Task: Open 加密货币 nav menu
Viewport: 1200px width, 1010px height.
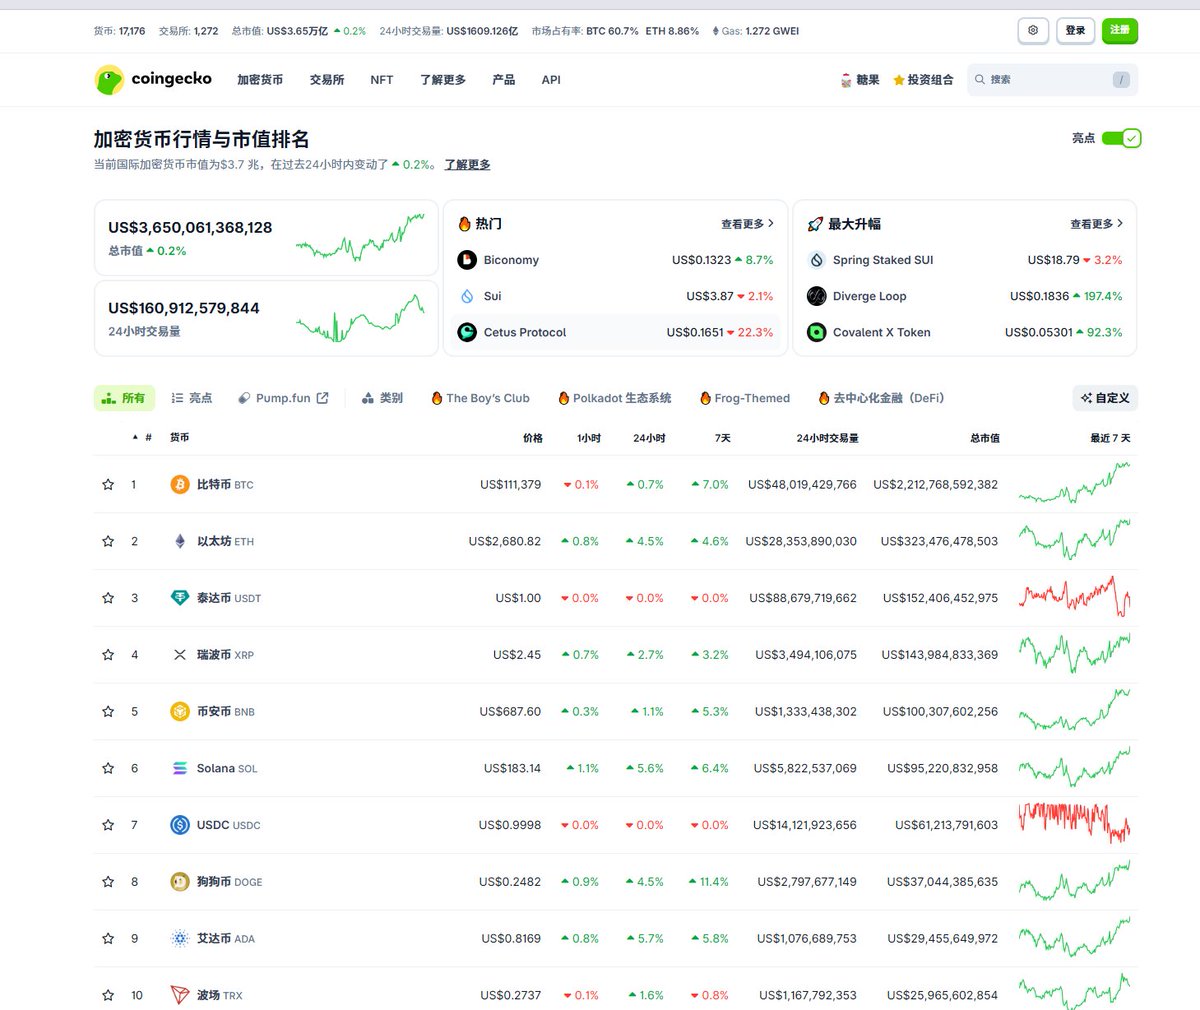Action: 260,80
